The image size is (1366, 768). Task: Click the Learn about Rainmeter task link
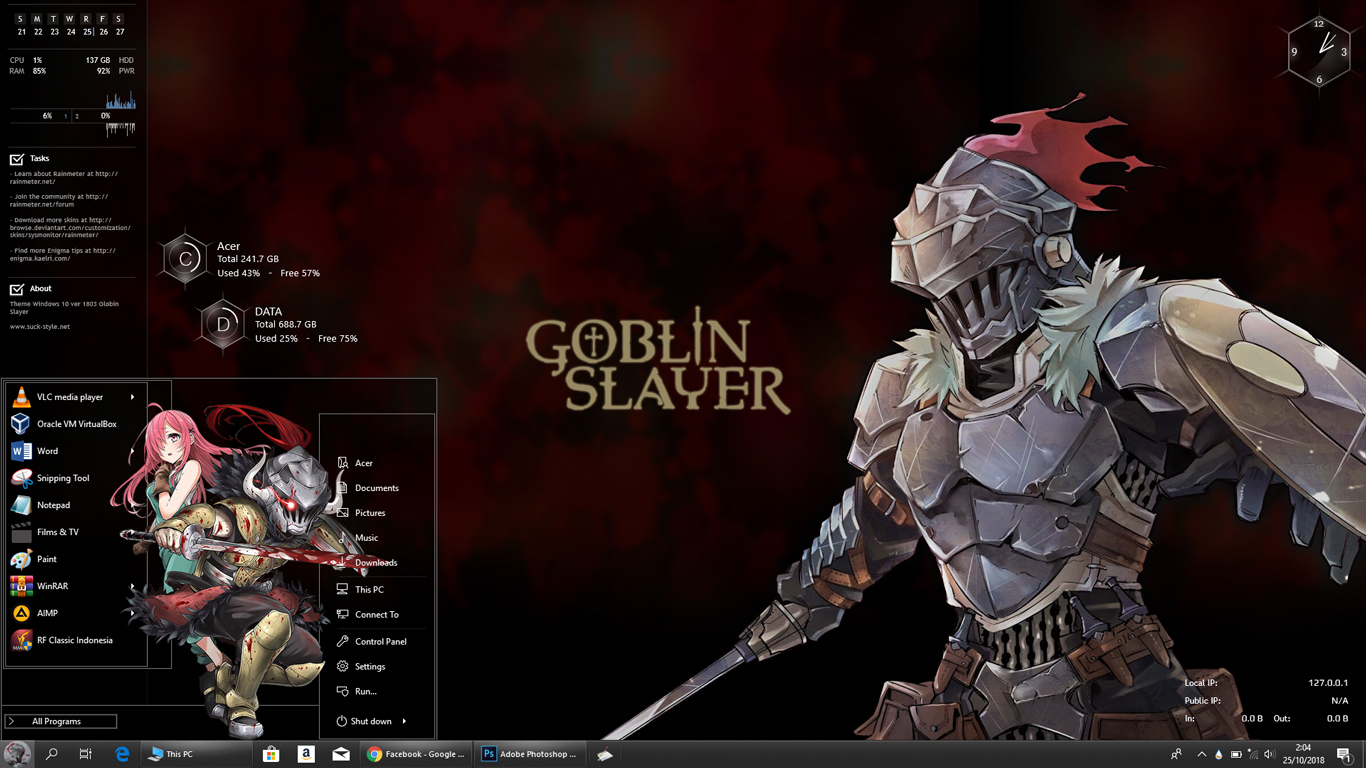pos(64,178)
